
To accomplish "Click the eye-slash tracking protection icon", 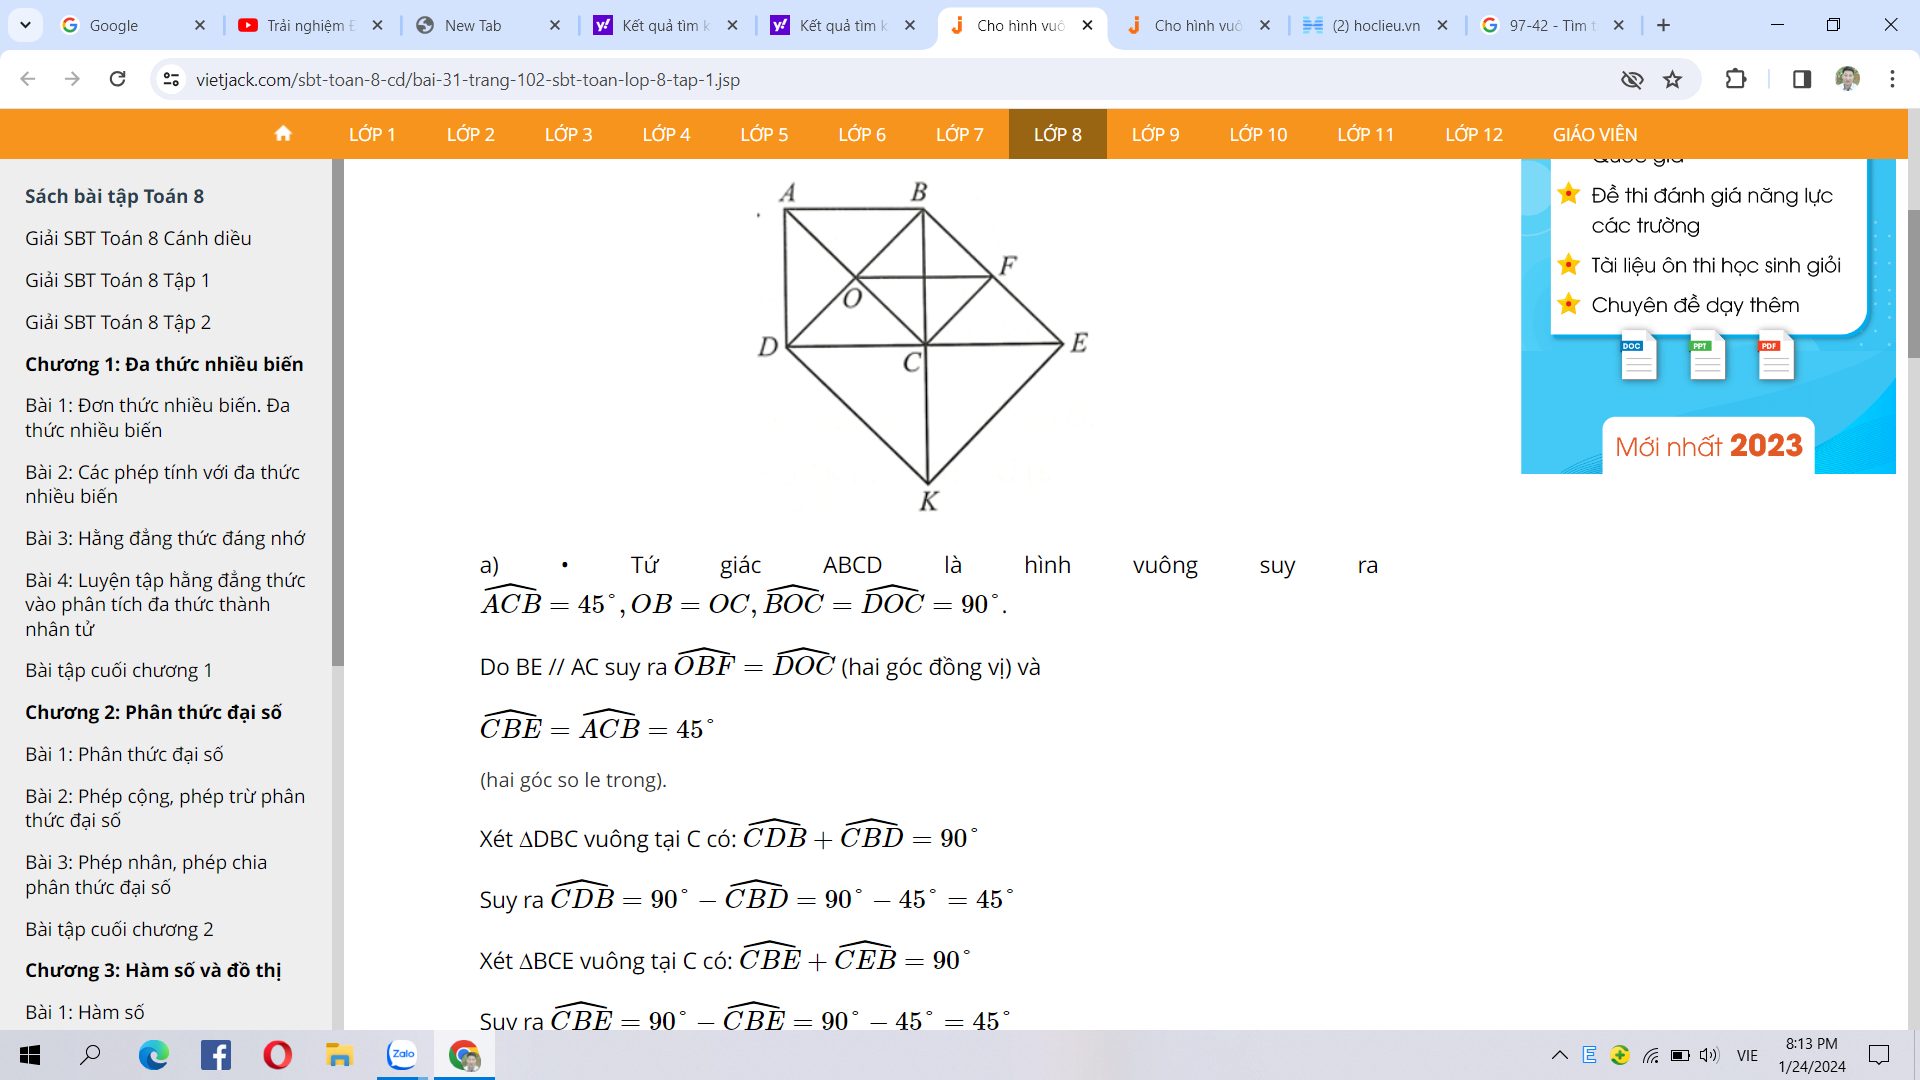I will tap(1632, 80).
